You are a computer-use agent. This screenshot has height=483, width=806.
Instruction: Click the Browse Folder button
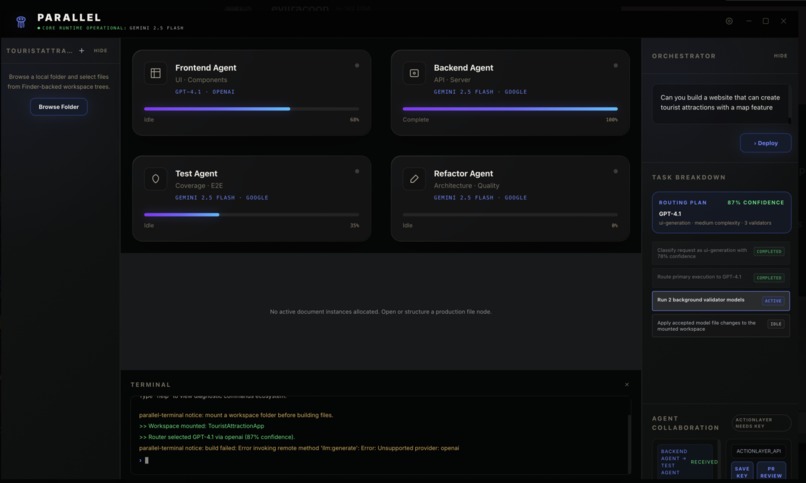tap(59, 107)
